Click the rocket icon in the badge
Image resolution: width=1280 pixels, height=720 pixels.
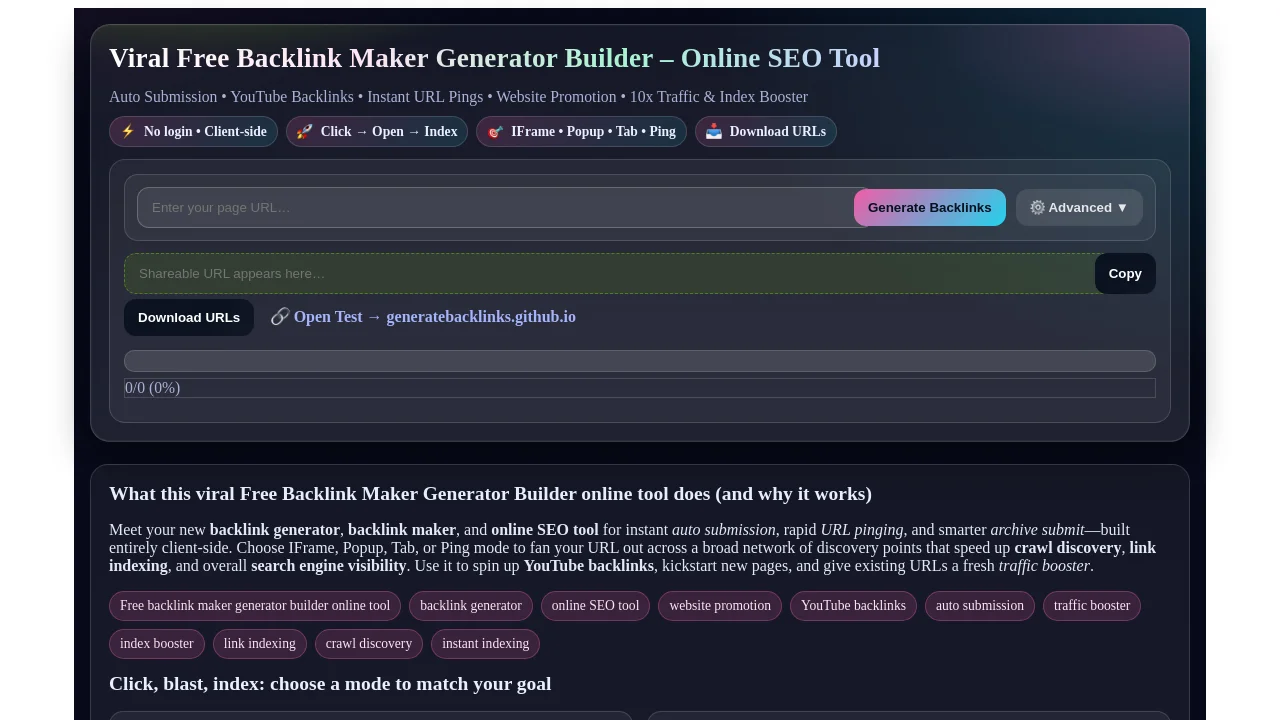coord(305,131)
